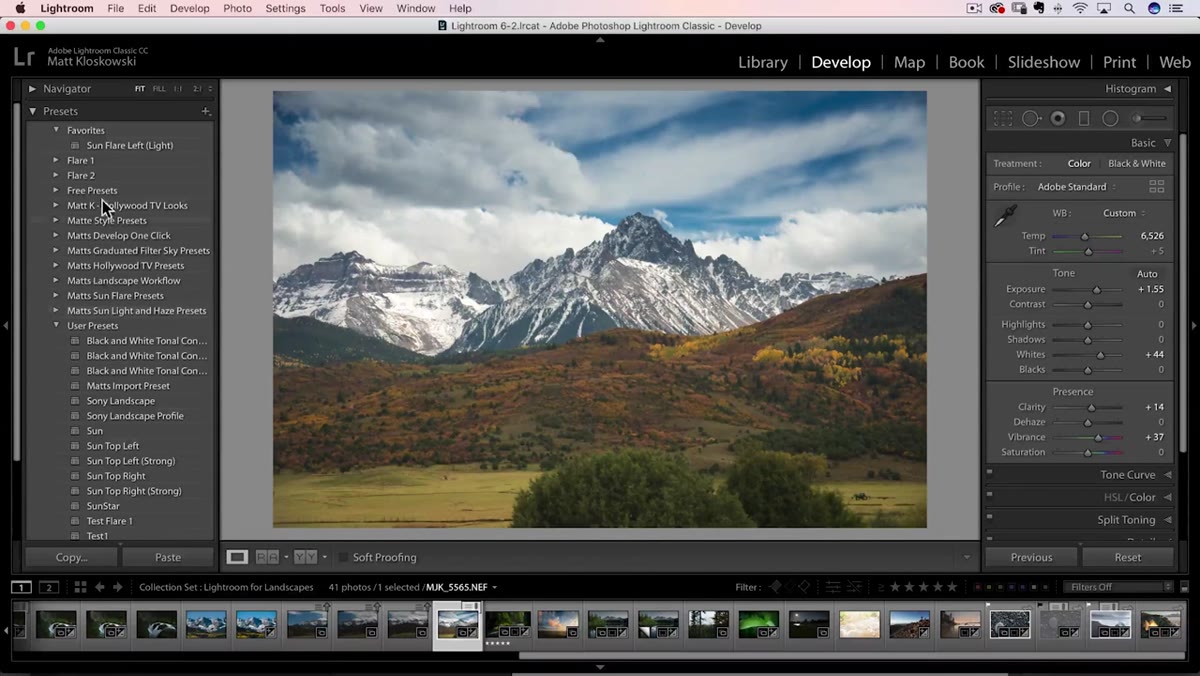Image resolution: width=1200 pixels, height=676 pixels.
Task: Toggle the HSL / Color panel switch
Action: click(x=990, y=496)
